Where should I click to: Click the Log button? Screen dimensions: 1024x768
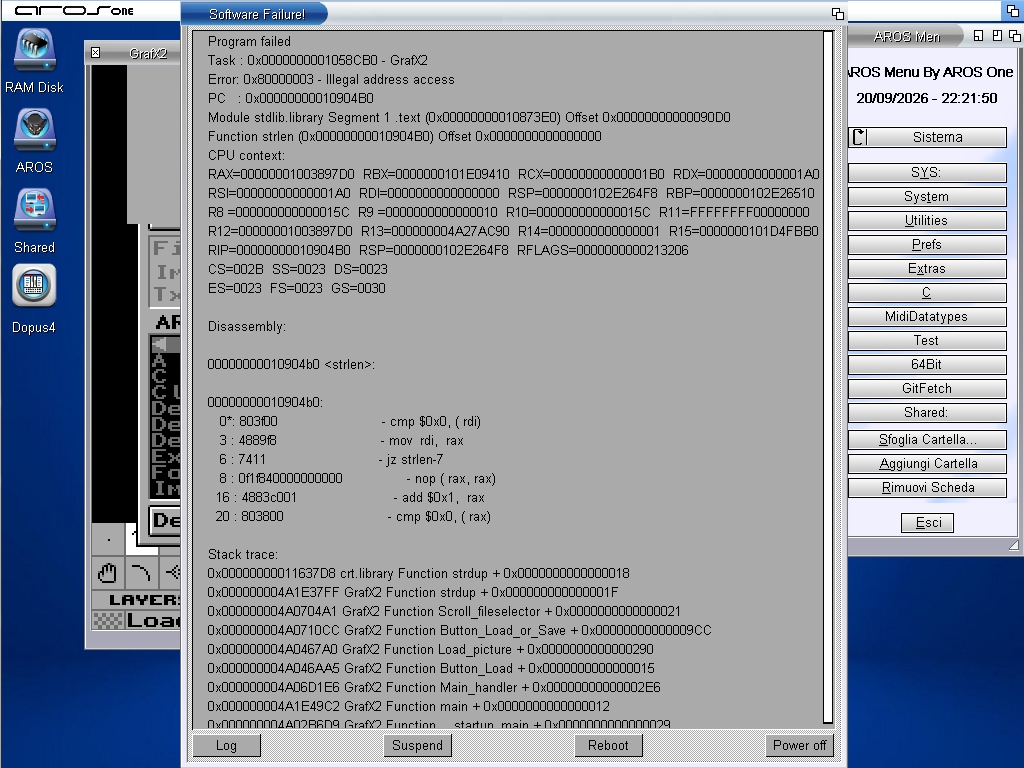[226, 745]
